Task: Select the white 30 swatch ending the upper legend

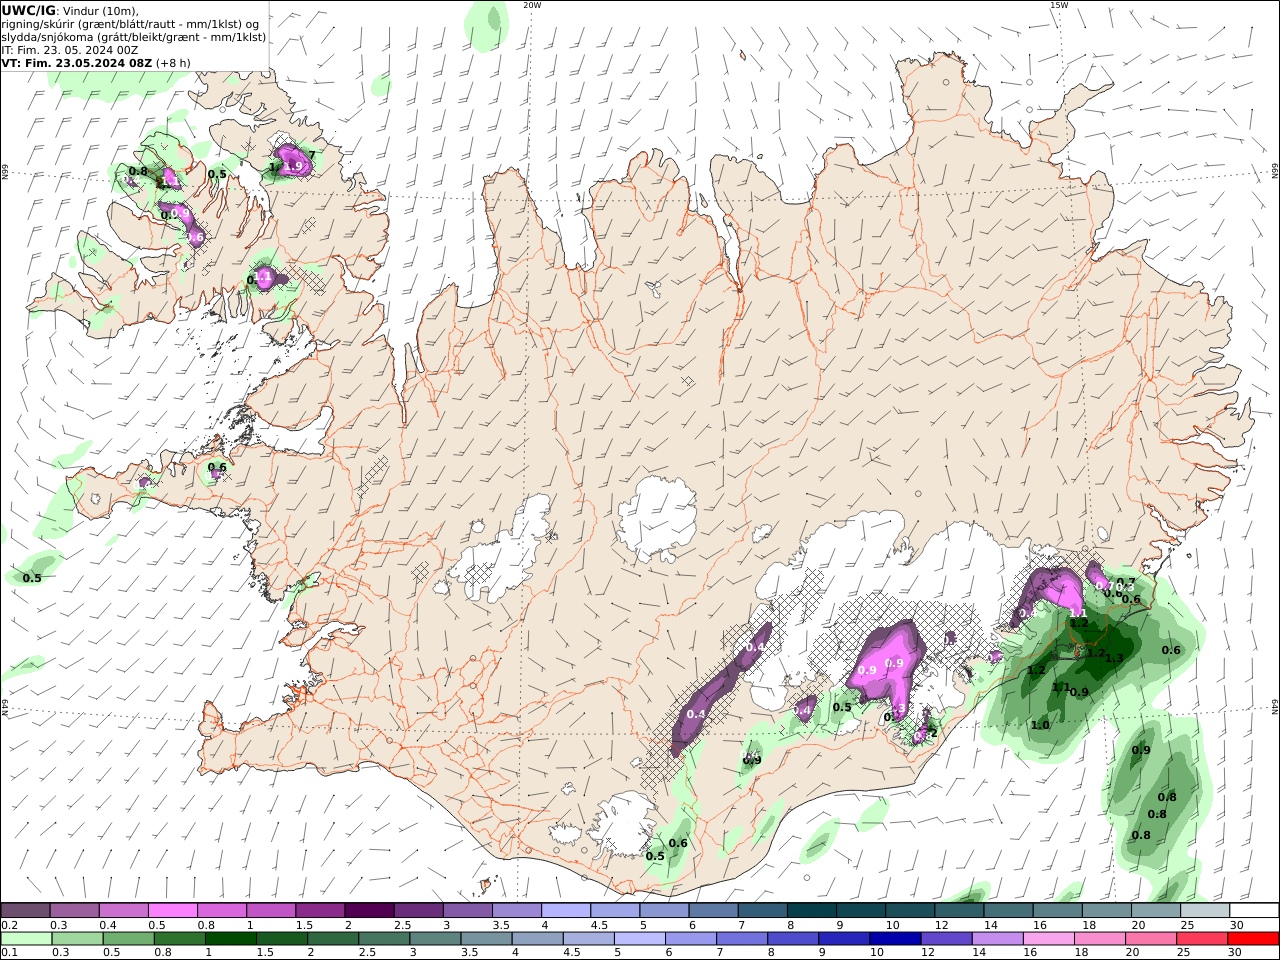Action: pyautogui.click(x=1254, y=910)
